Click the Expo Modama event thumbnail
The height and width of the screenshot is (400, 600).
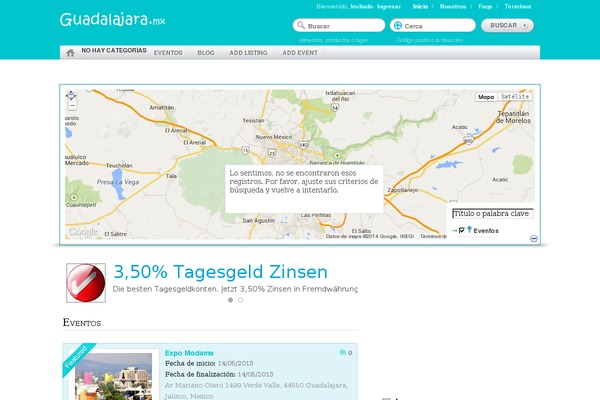tap(114, 377)
